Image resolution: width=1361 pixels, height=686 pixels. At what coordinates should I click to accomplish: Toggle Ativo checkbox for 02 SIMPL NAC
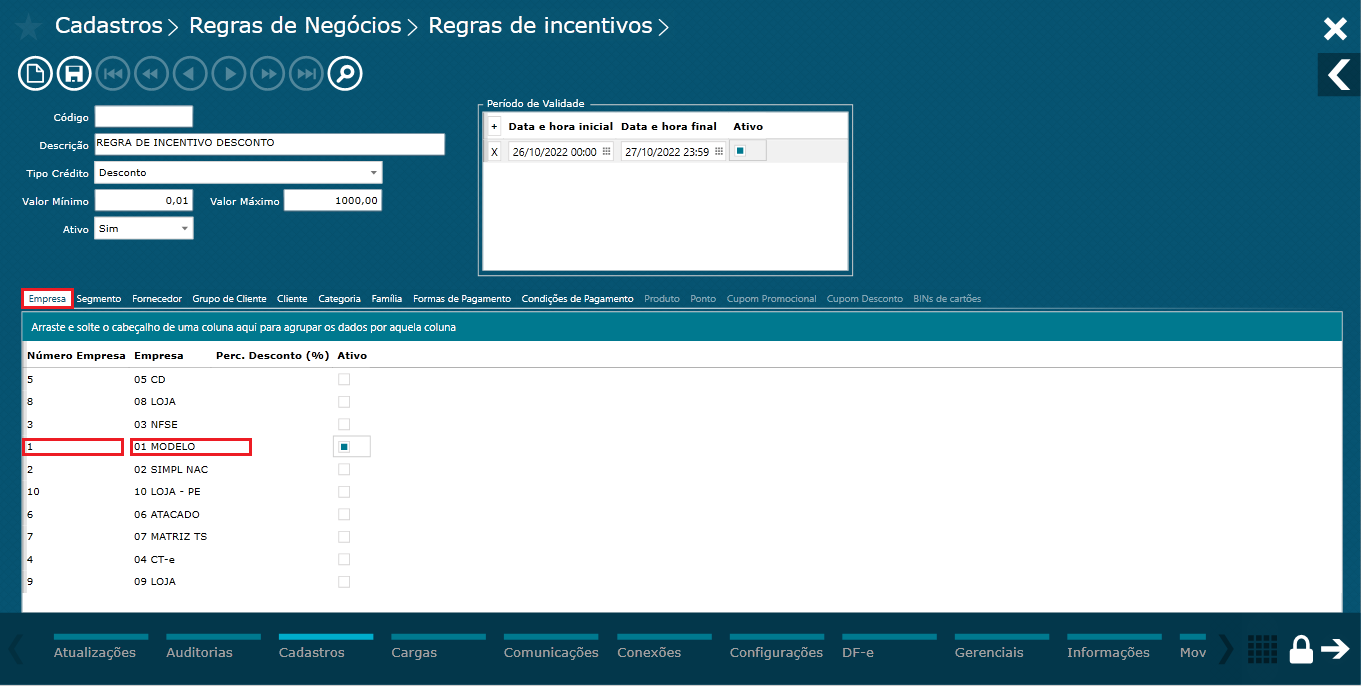(x=344, y=469)
